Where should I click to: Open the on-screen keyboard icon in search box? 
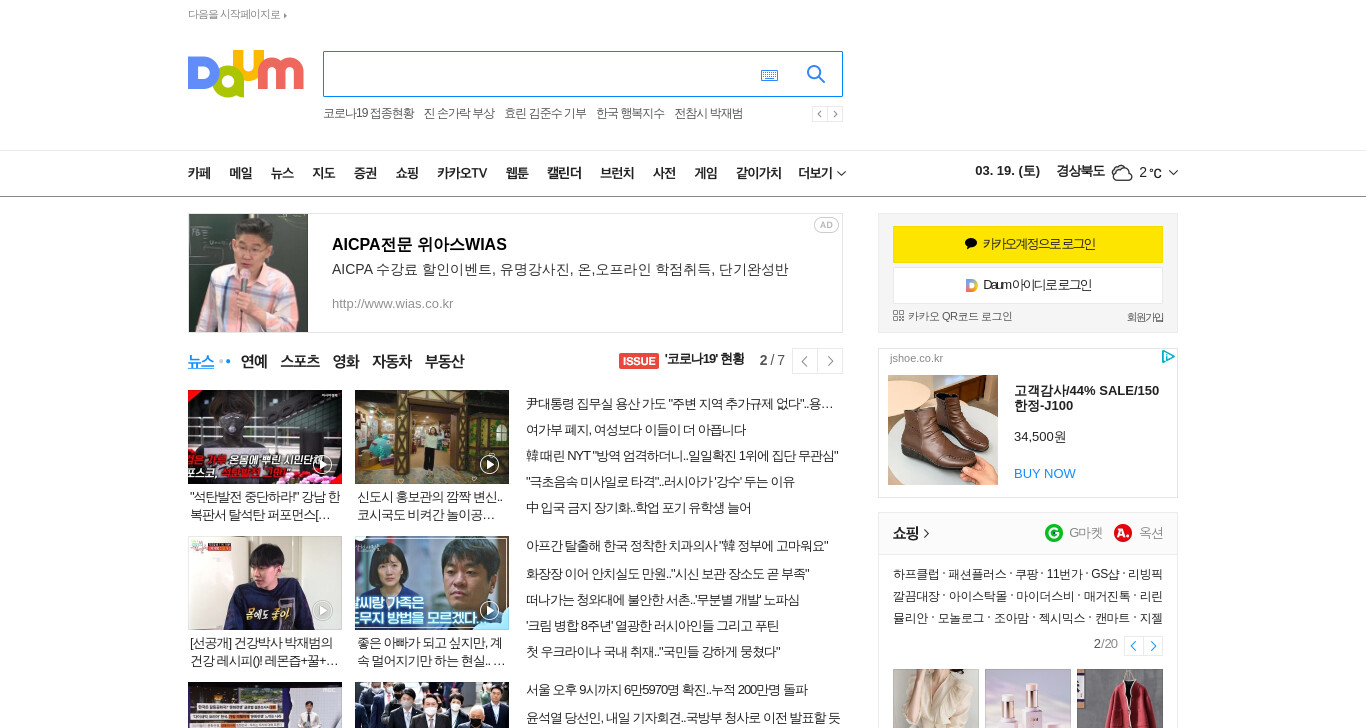(x=769, y=75)
